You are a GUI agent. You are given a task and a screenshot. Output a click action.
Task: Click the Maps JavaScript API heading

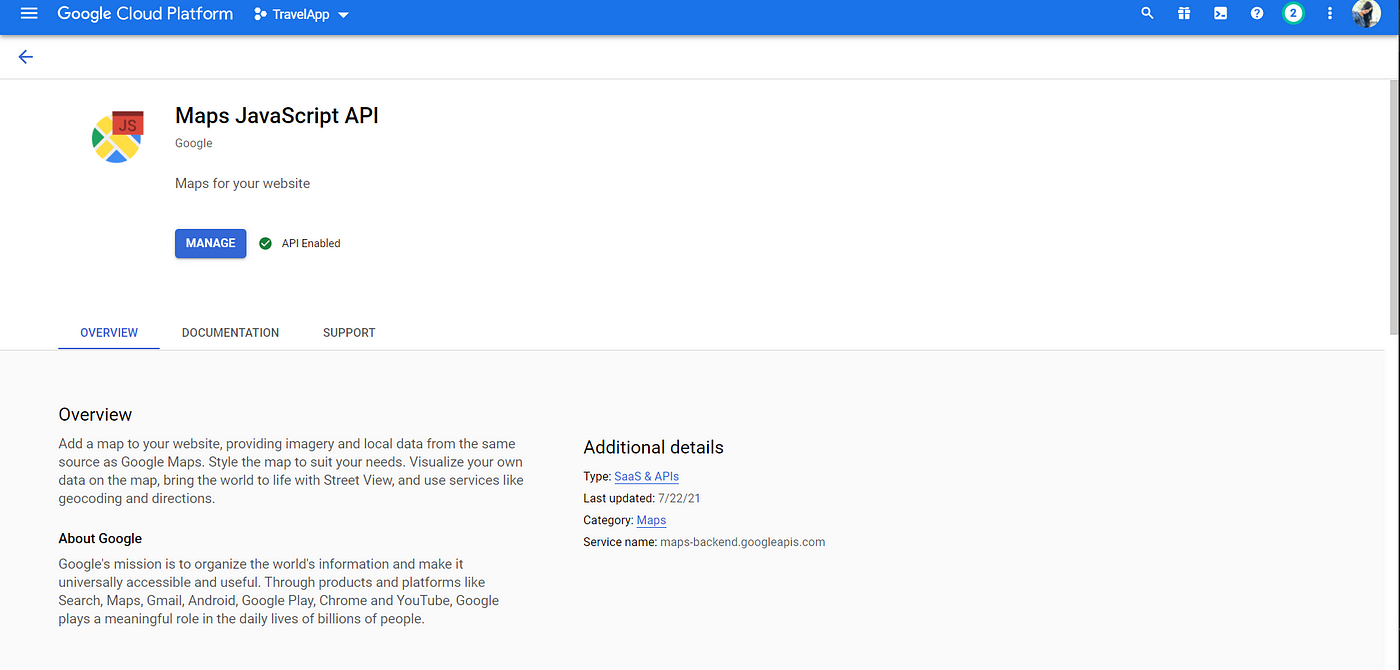tap(277, 116)
